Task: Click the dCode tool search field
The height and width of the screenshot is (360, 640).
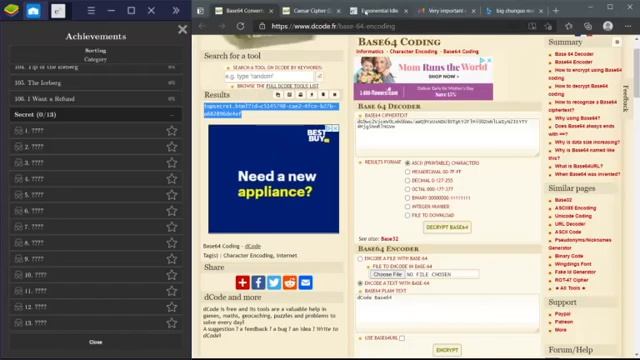Action: [x=269, y=76]
